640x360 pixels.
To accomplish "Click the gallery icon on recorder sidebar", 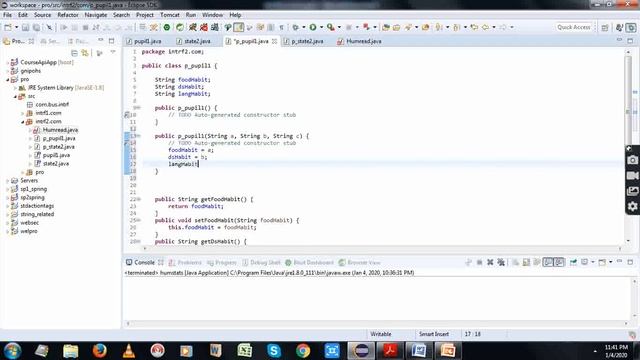I will click(x=632, y=191).
